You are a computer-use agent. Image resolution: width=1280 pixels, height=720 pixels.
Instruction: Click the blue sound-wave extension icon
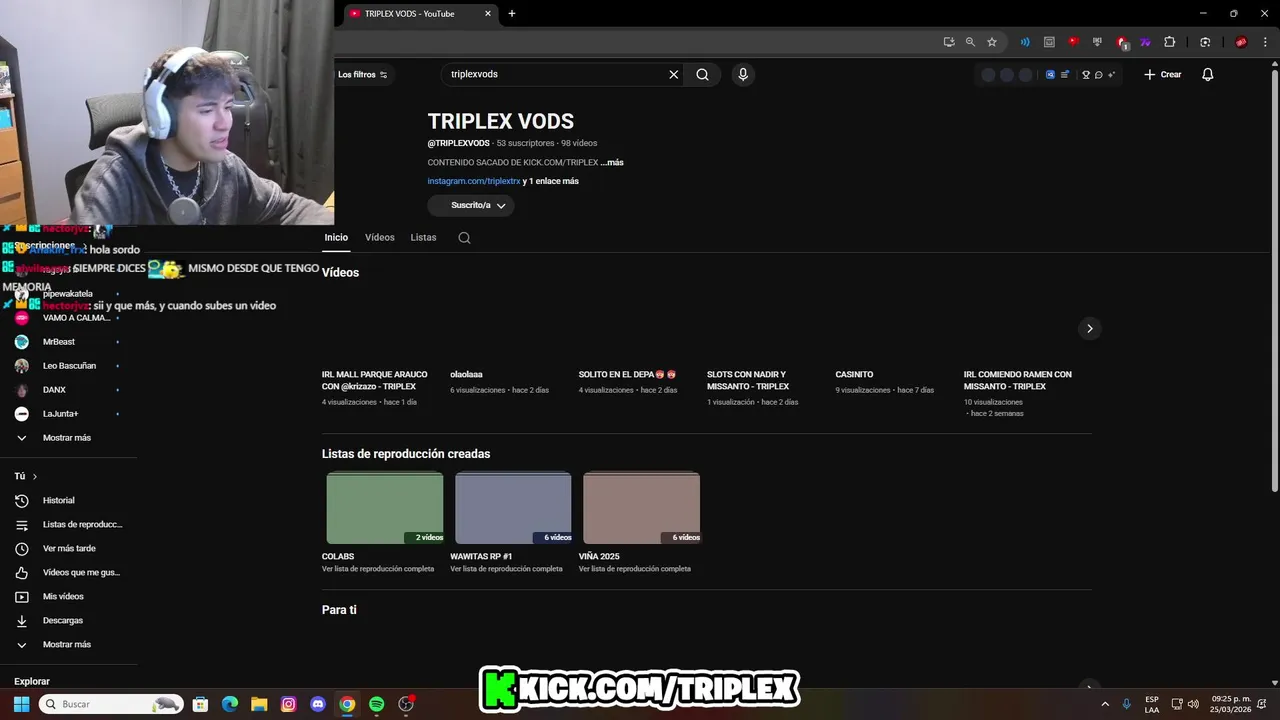tap(1025, 42)
